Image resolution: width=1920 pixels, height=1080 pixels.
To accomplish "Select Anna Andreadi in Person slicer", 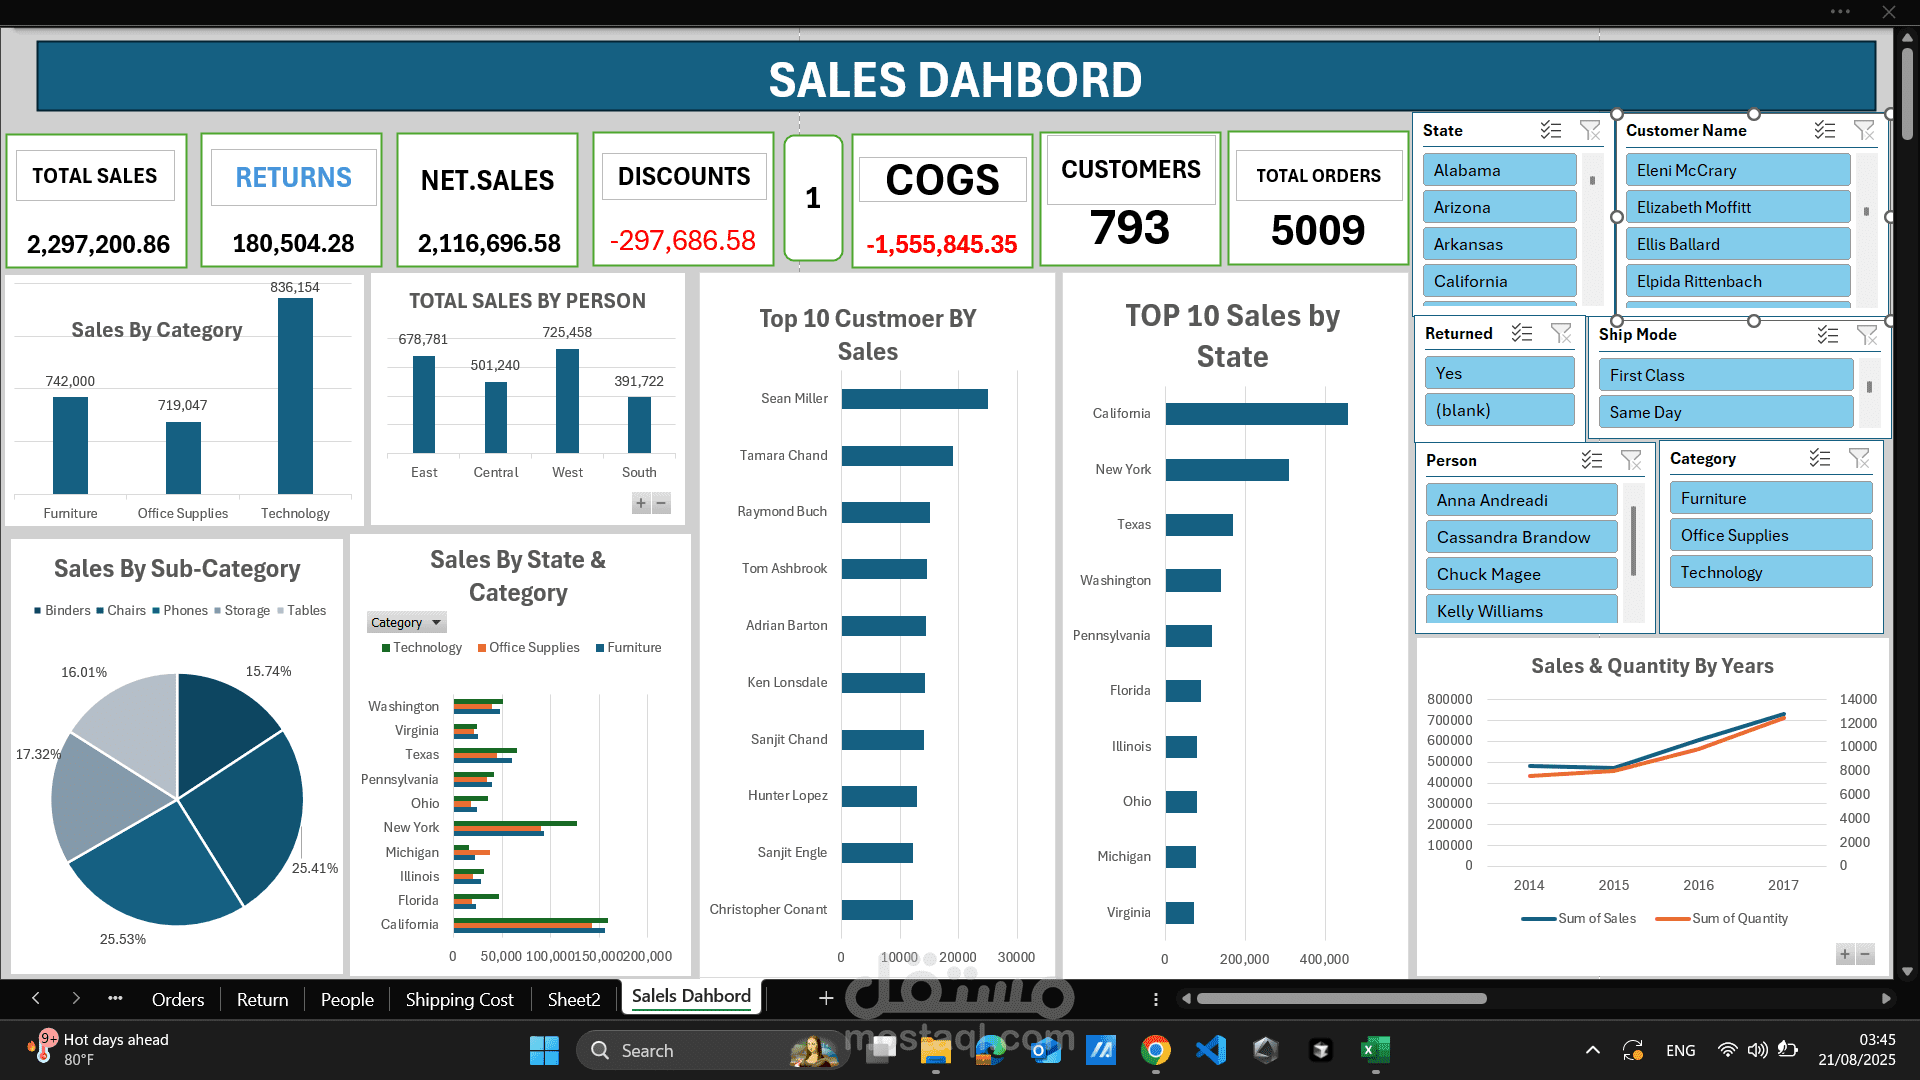I will tap(1520, 500).
